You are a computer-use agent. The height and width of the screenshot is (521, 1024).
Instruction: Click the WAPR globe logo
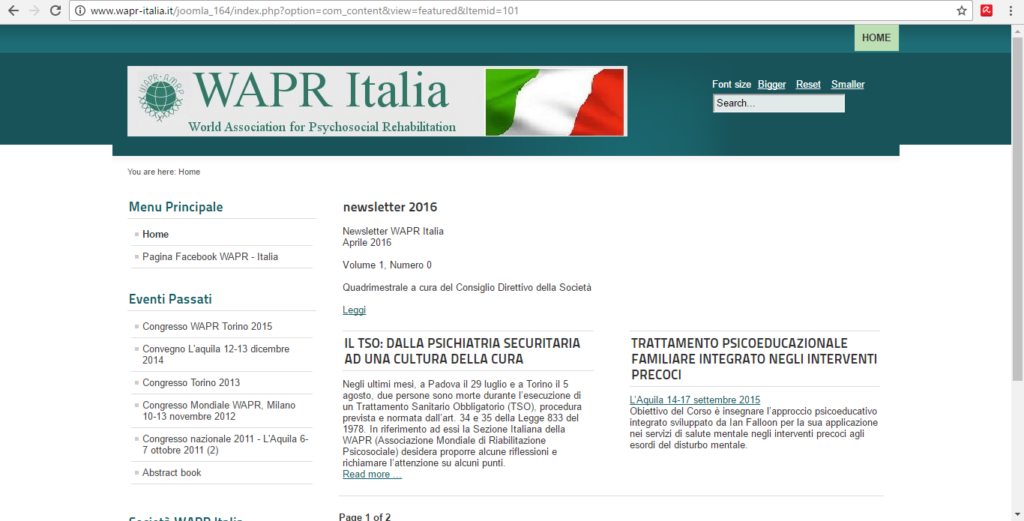[x=161, y=97]
